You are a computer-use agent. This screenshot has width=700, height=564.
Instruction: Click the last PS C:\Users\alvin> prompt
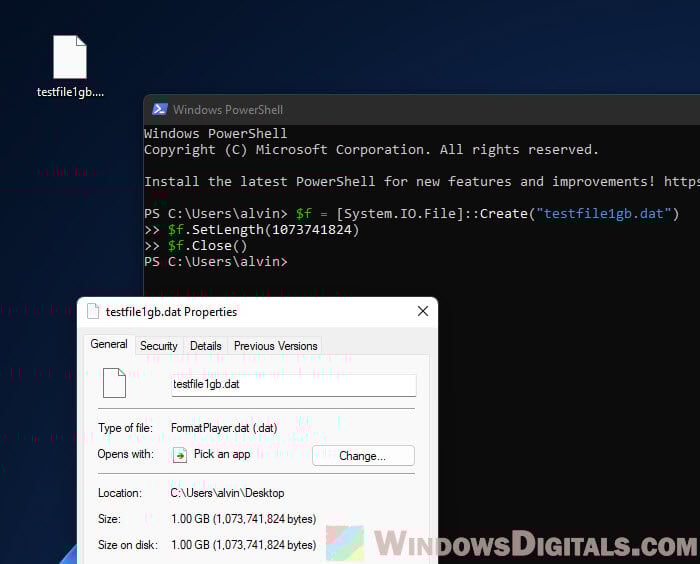click(x=216, y=262)
